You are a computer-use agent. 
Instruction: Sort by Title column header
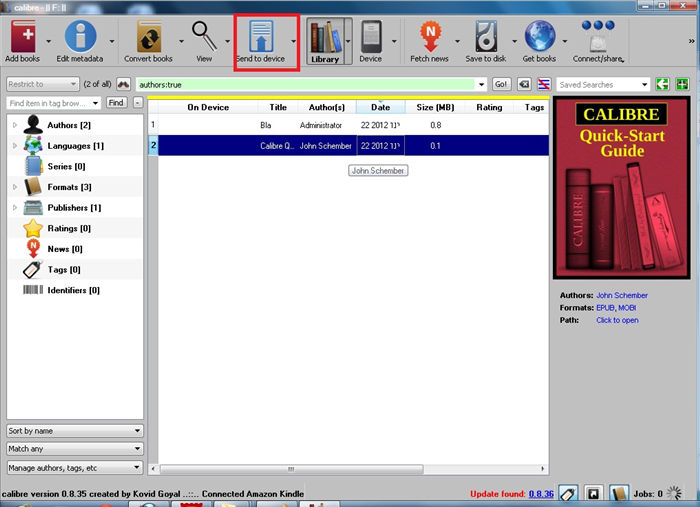pos(278,107)
